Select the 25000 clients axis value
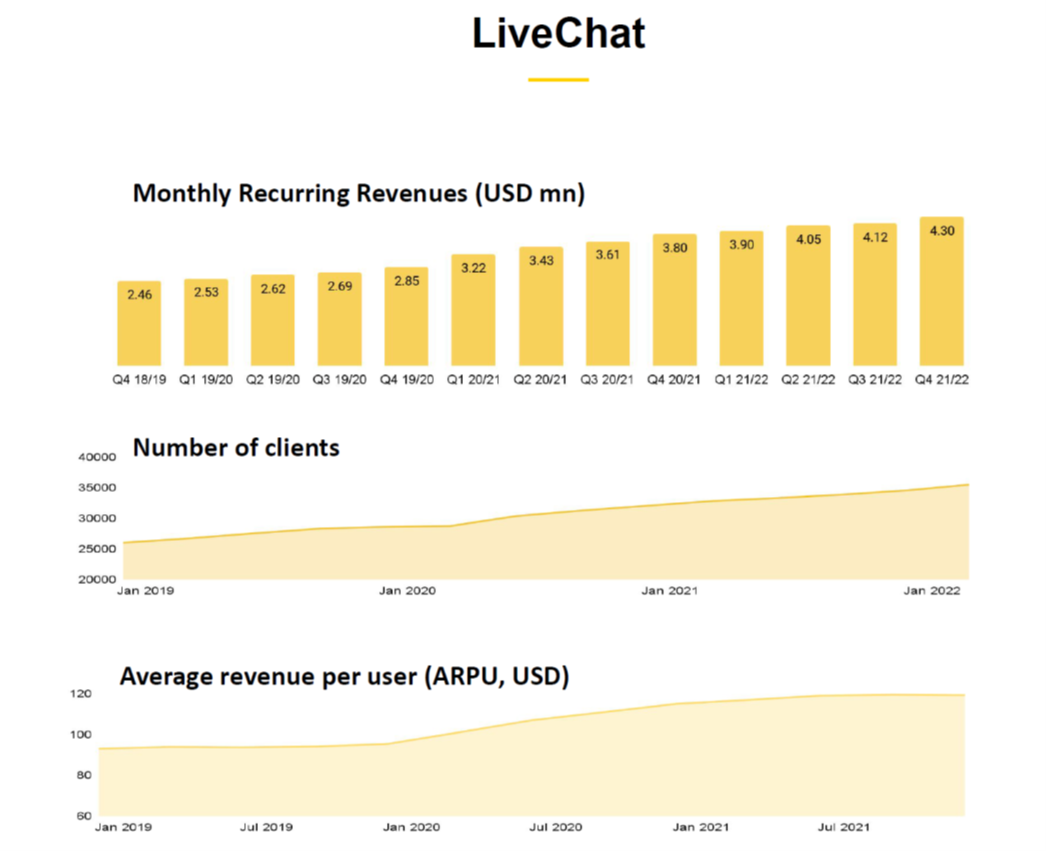This screenshot has width=1046, height=851. point(97,550)
